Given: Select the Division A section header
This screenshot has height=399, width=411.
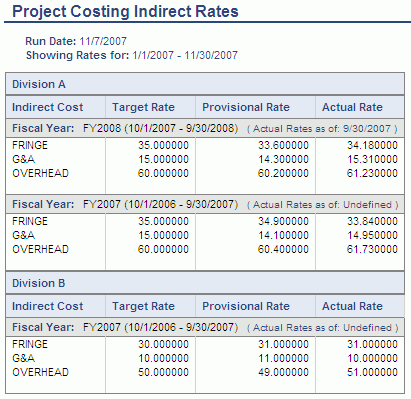Looking at the screenshot, I should [205, 84].
